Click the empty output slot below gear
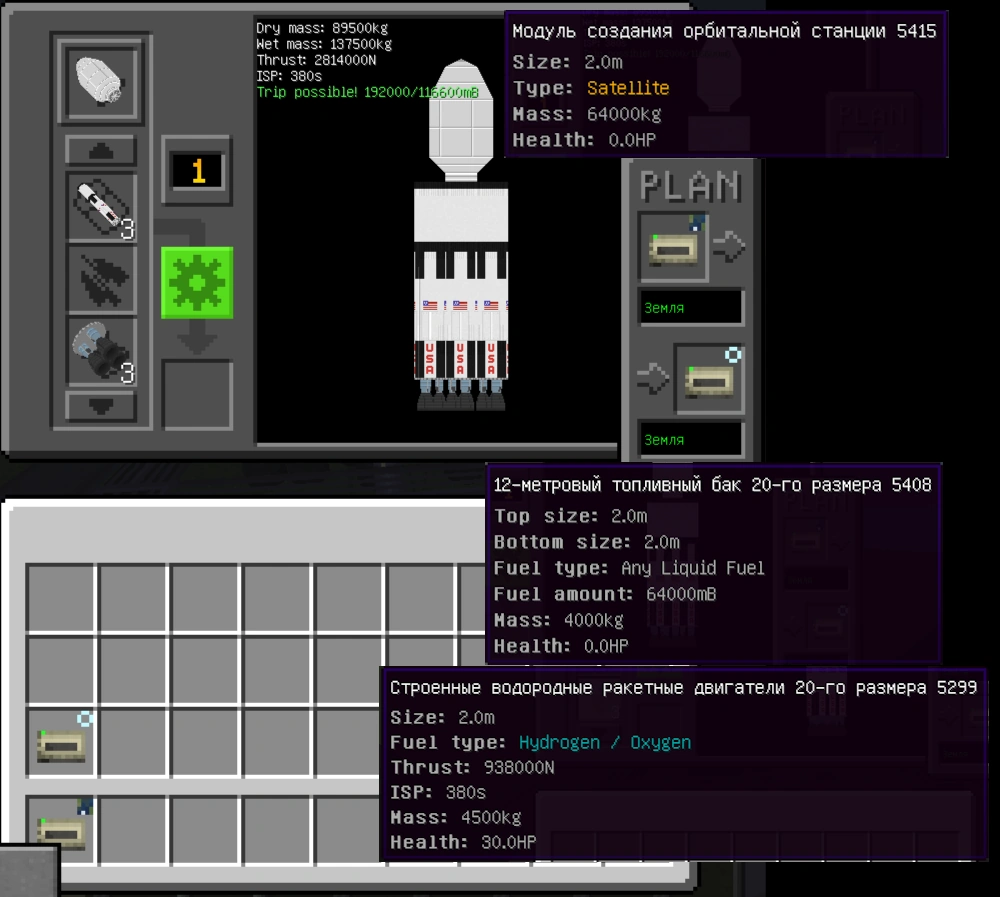Viewport: 1000px width, 897px height. click(x=197, y=395)
